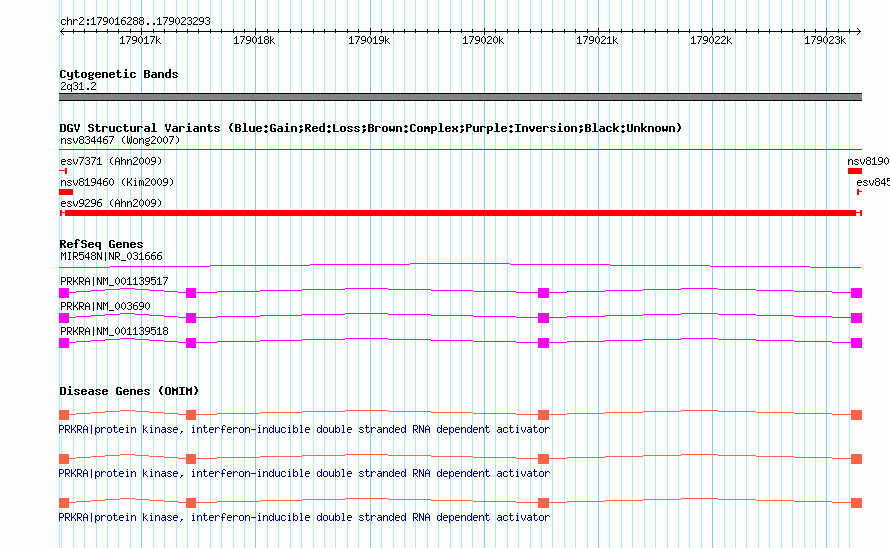Viewport: 890px width, 548px height.
Task: Click the 179021k mark on the ruler
Action: [x=597, y=40]
